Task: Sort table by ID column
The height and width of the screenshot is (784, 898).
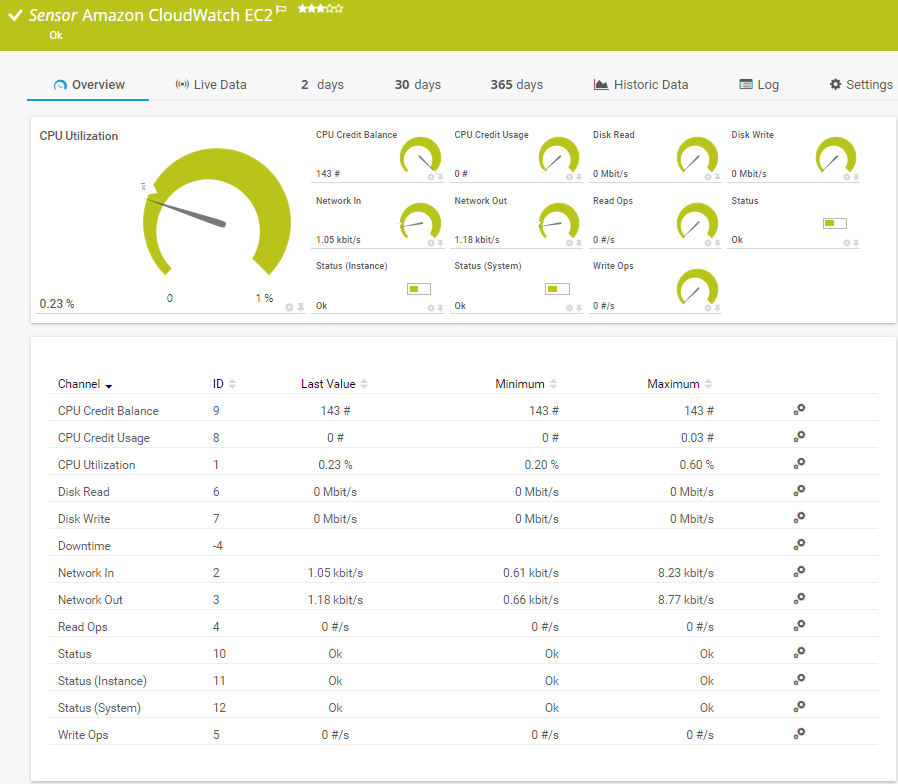Action: tap(232, 384)
